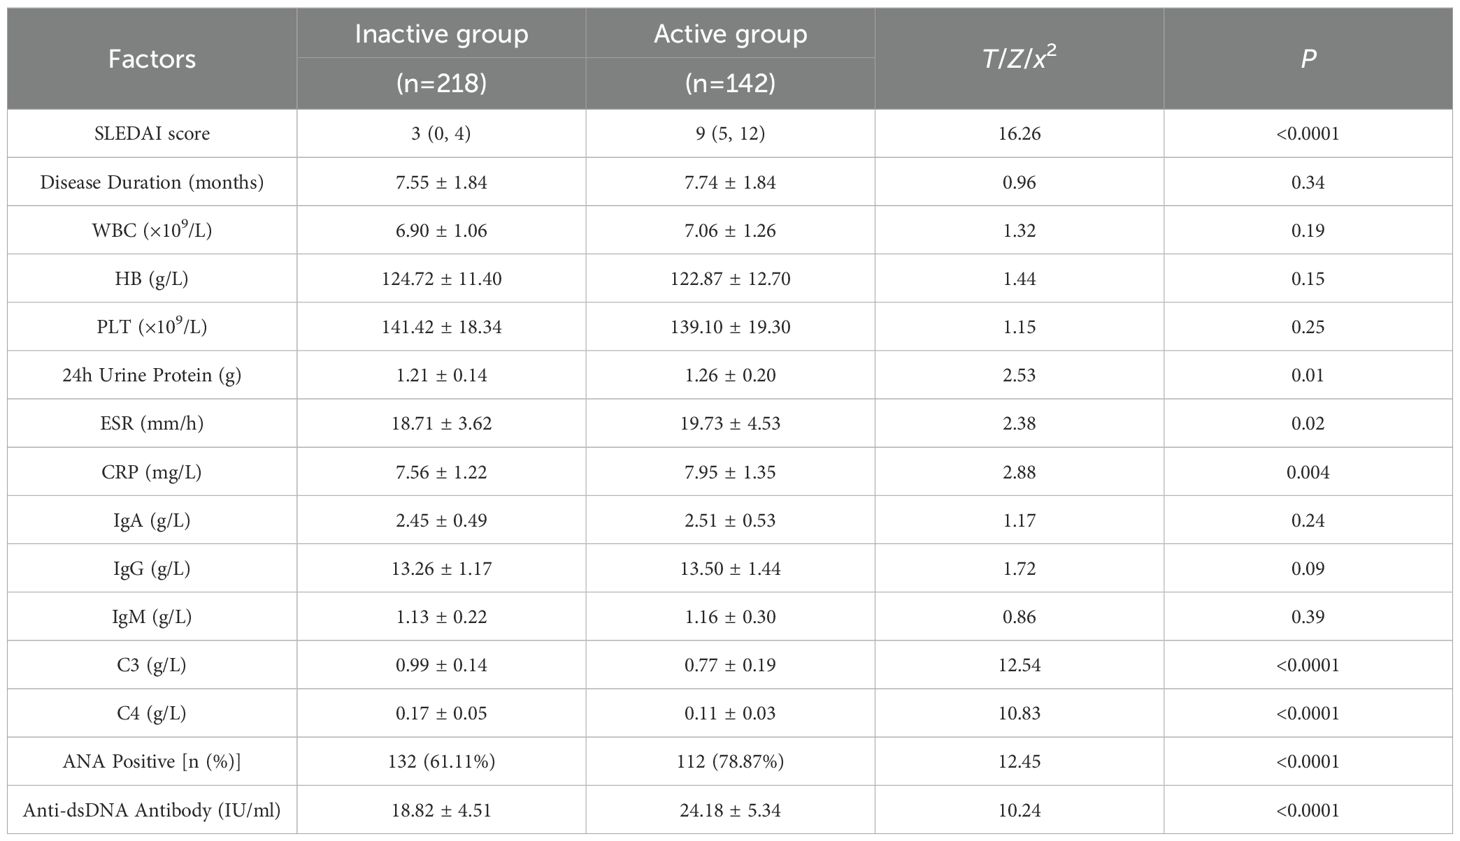This screenshot has width=1460, height=841.
Task: Click the P column header
Action: pyautogui.click(x=1308, y=59)
